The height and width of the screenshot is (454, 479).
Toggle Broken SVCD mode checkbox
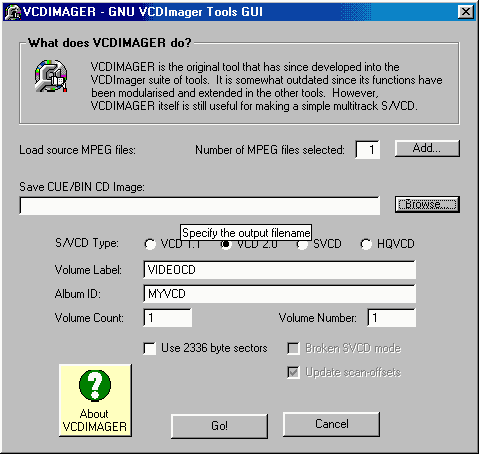pos(293,348)
